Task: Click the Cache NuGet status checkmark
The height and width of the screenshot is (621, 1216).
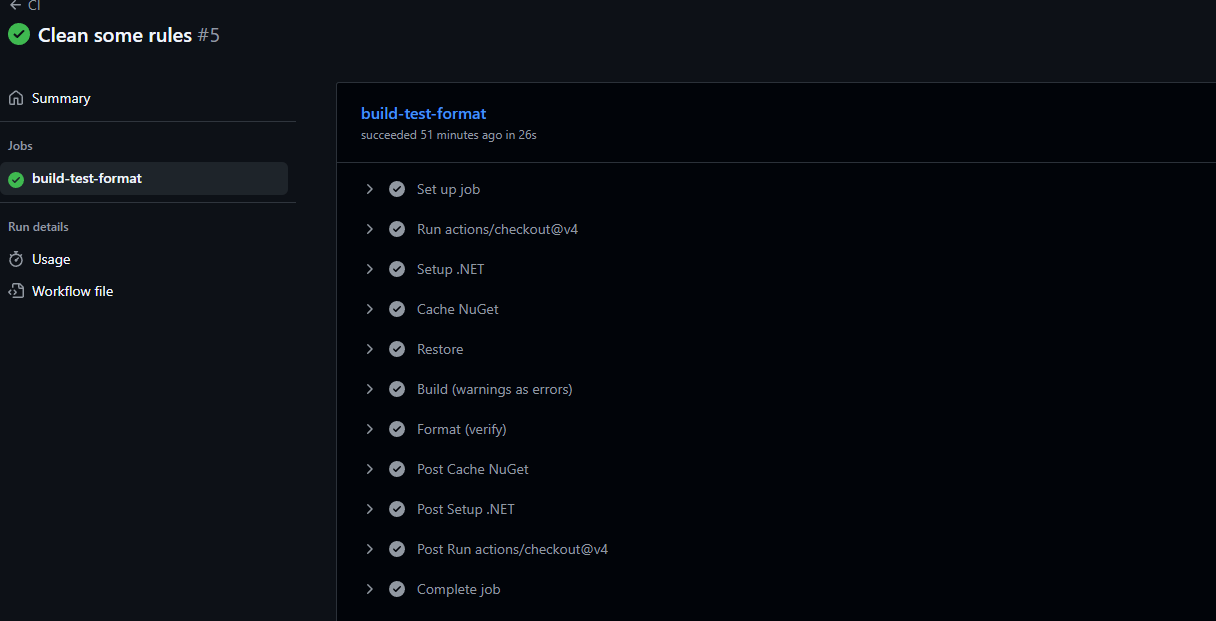Action: 397,309
